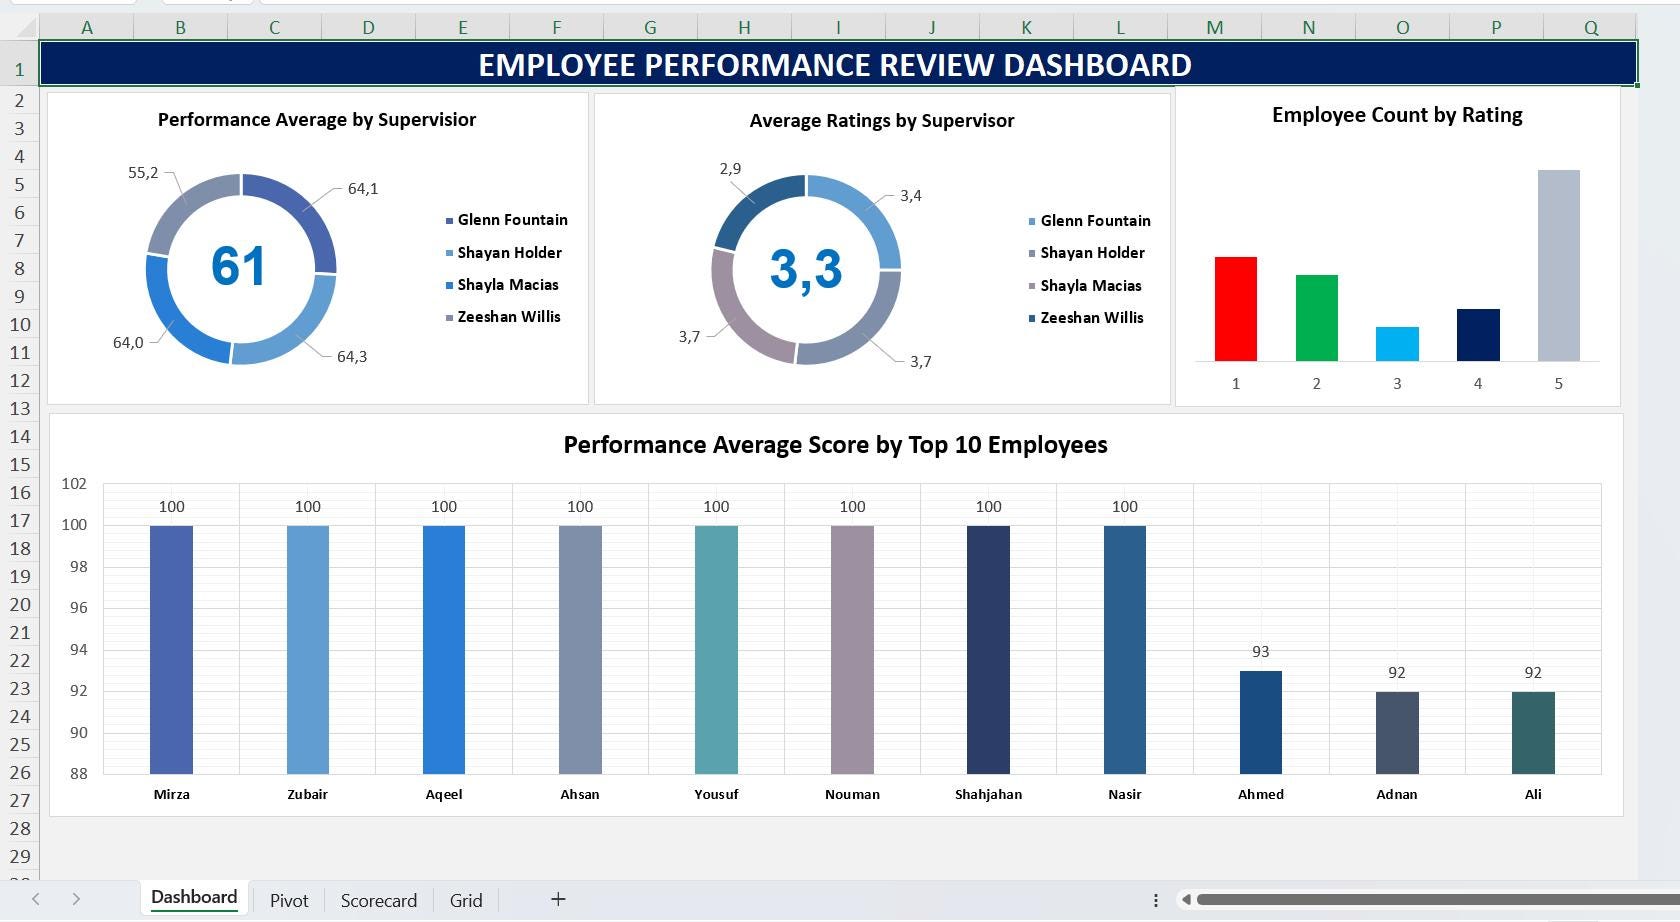Open the Scorecard sheet tab
Image resolution: width=1680 pixels, height=922 pixels.
coord(378,899)
